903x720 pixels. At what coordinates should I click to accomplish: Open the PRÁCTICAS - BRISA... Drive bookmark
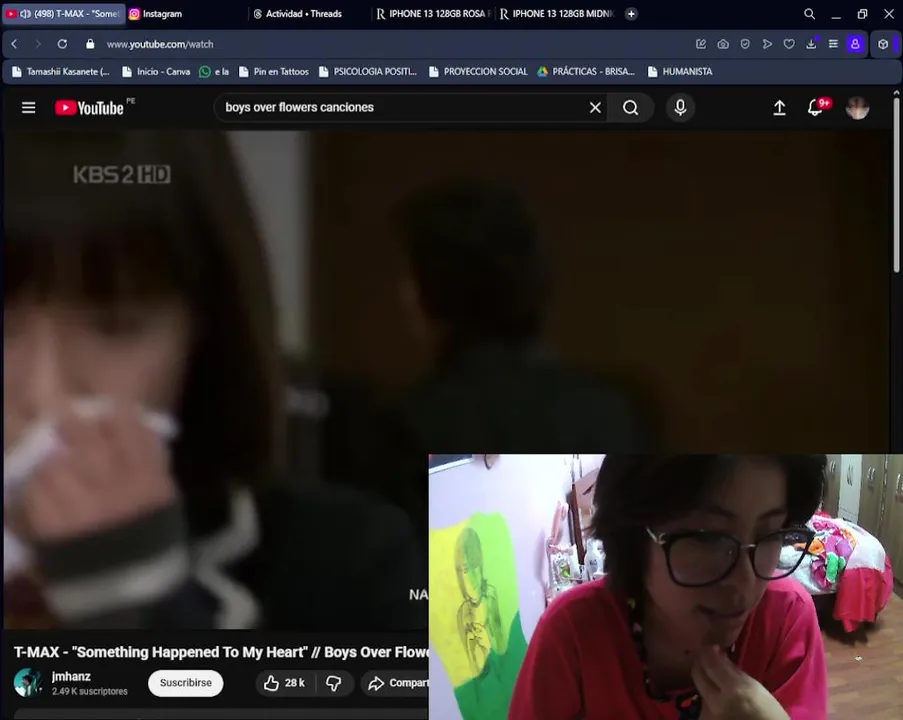click(x=586, y=71)
